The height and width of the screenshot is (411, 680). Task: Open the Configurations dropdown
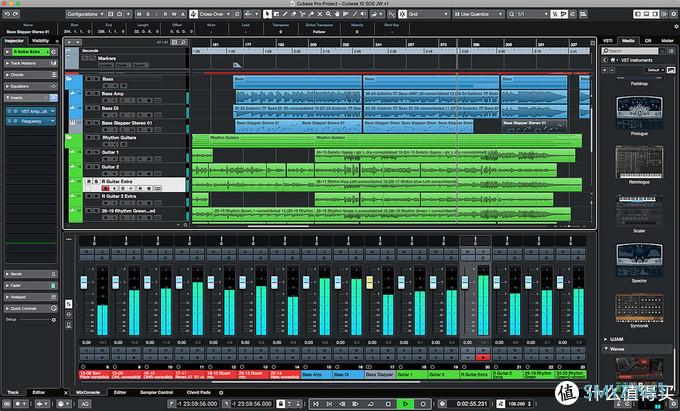pos(86,14)
